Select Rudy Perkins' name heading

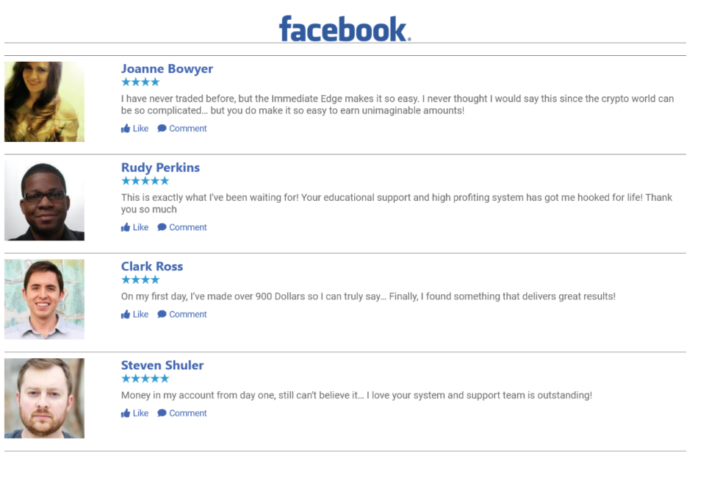[160, 168]
